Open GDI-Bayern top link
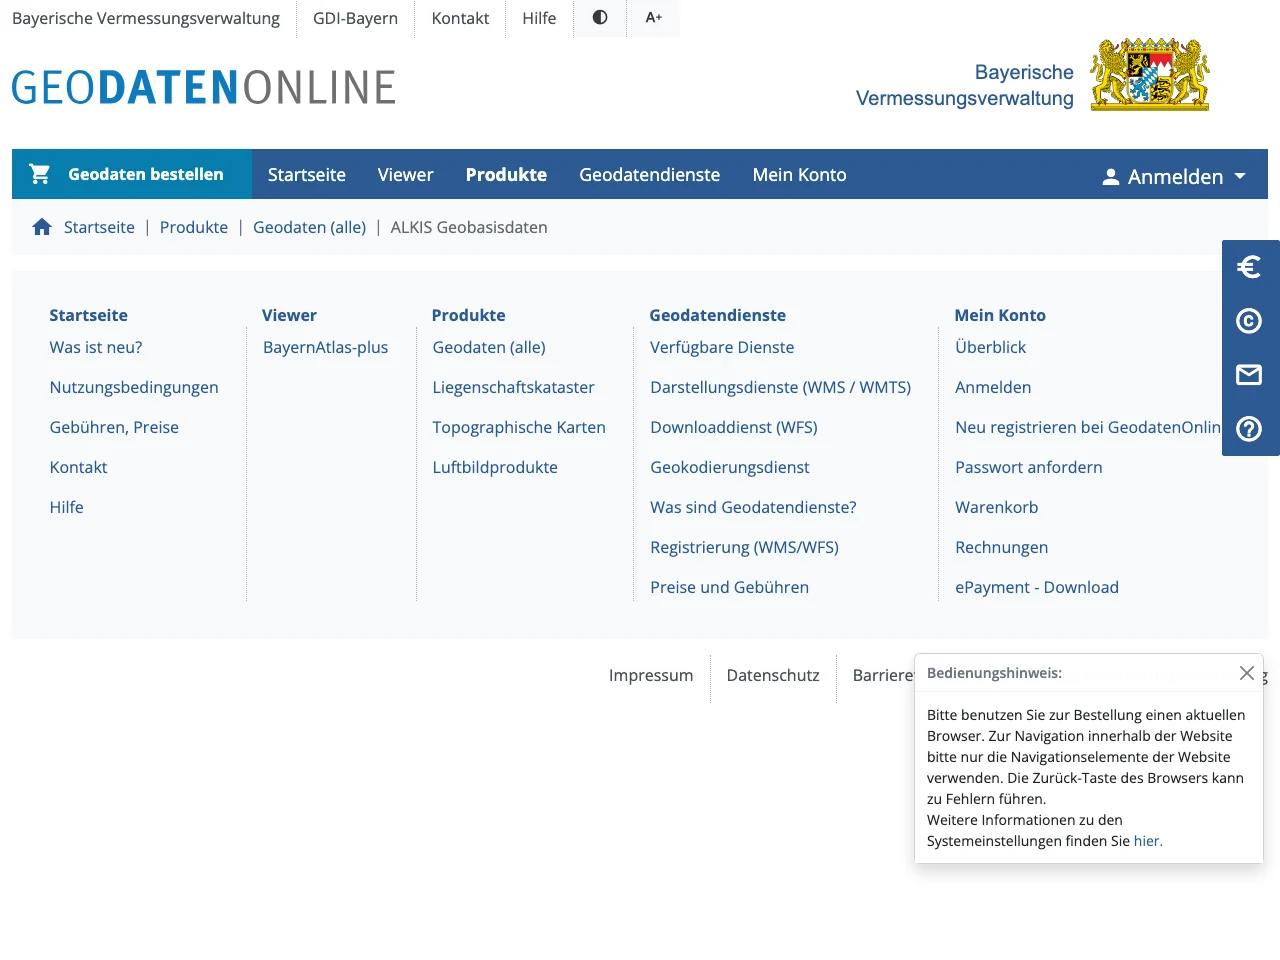Image resolution: width=1280 pixels, height=960 pixels. pos(355,18)
